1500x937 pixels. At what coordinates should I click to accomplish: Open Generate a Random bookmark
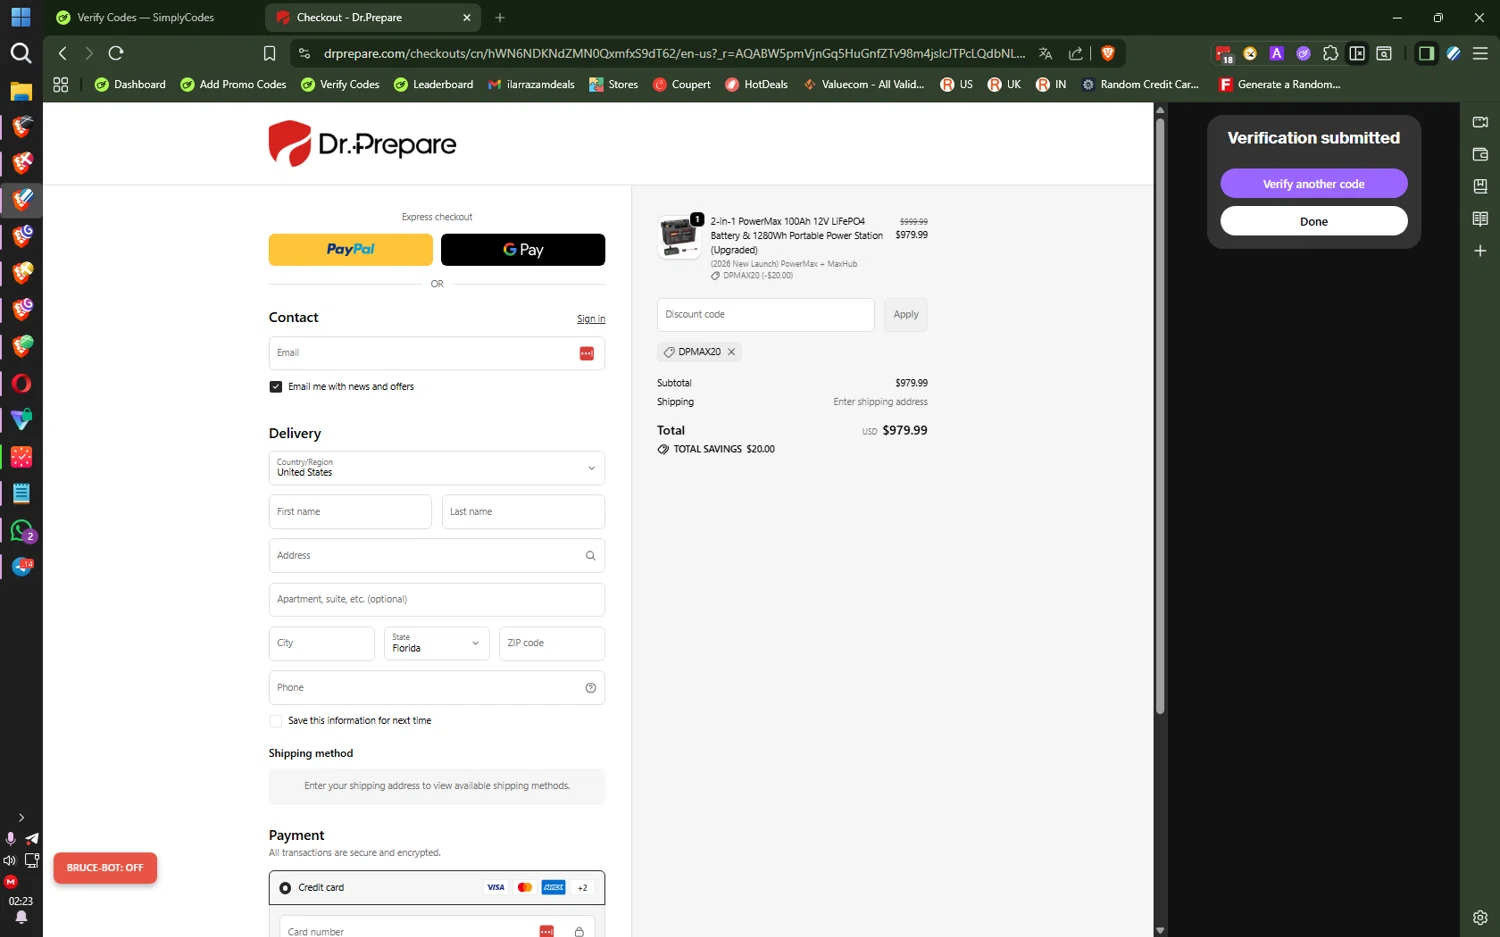tap(1280, 85)
